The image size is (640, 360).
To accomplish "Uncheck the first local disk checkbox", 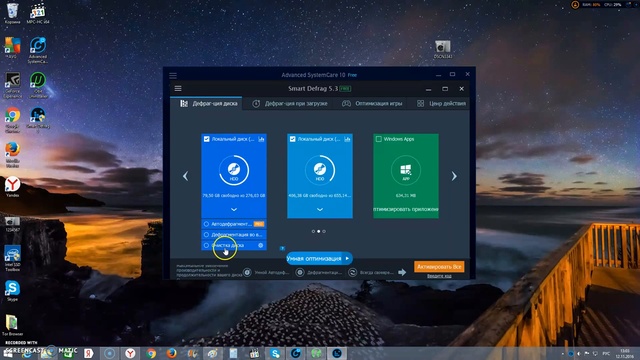I will pyautogui.click(x=207, y=139).
